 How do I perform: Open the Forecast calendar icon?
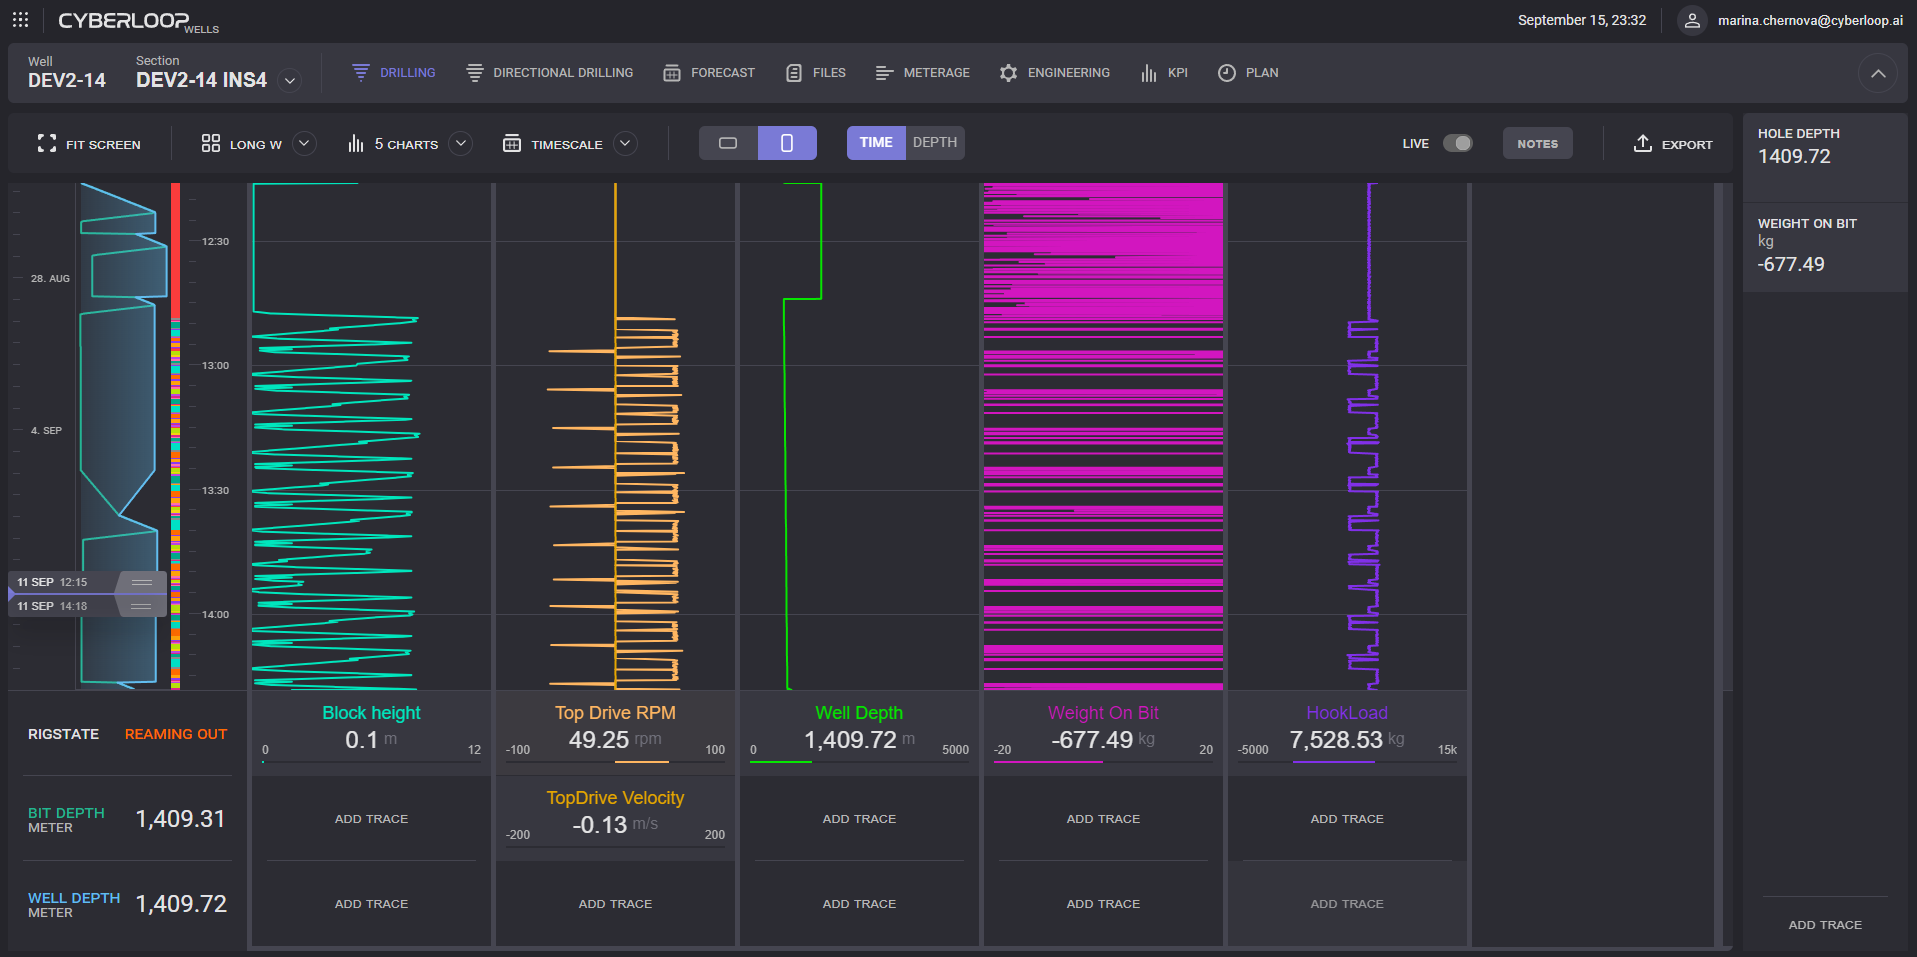point(672,73)
